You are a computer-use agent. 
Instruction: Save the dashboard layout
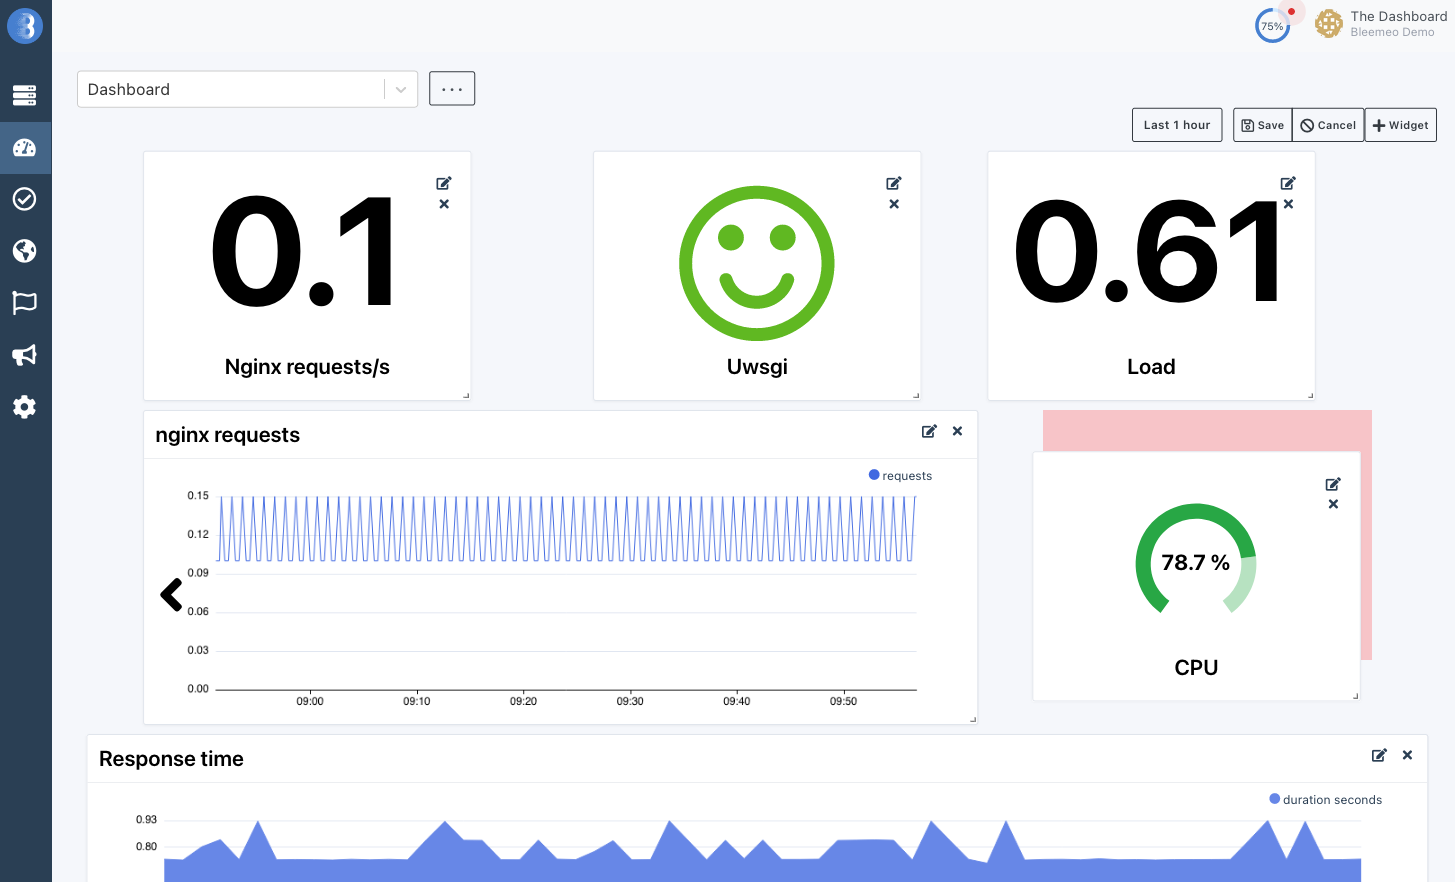pyautogui.click(x=1261, y=124)
